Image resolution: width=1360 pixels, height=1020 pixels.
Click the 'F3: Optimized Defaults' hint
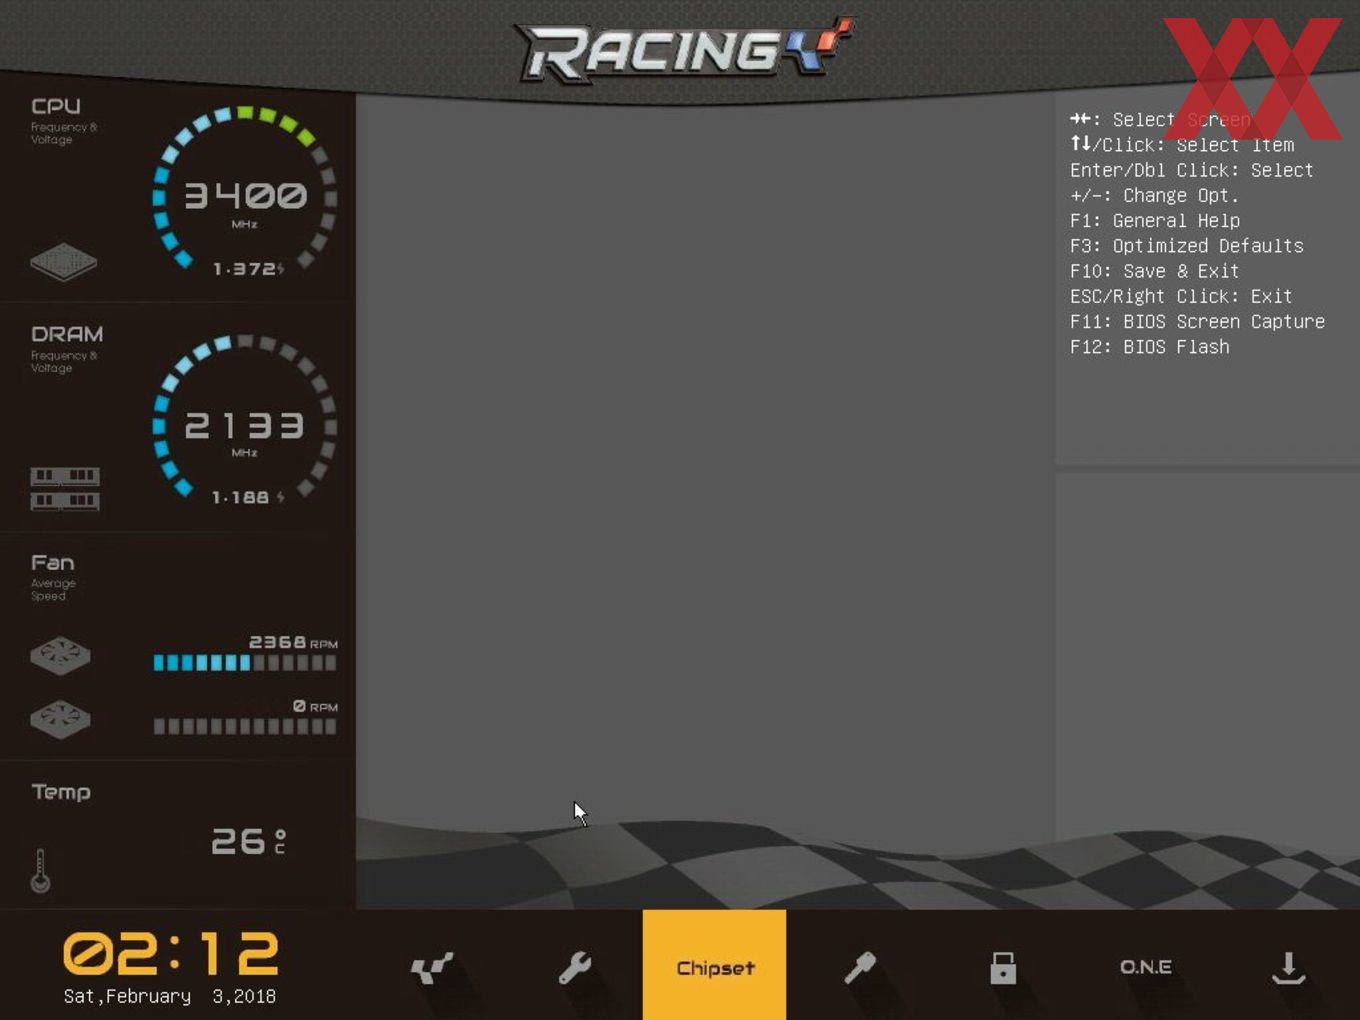(x=1187, y=246)
